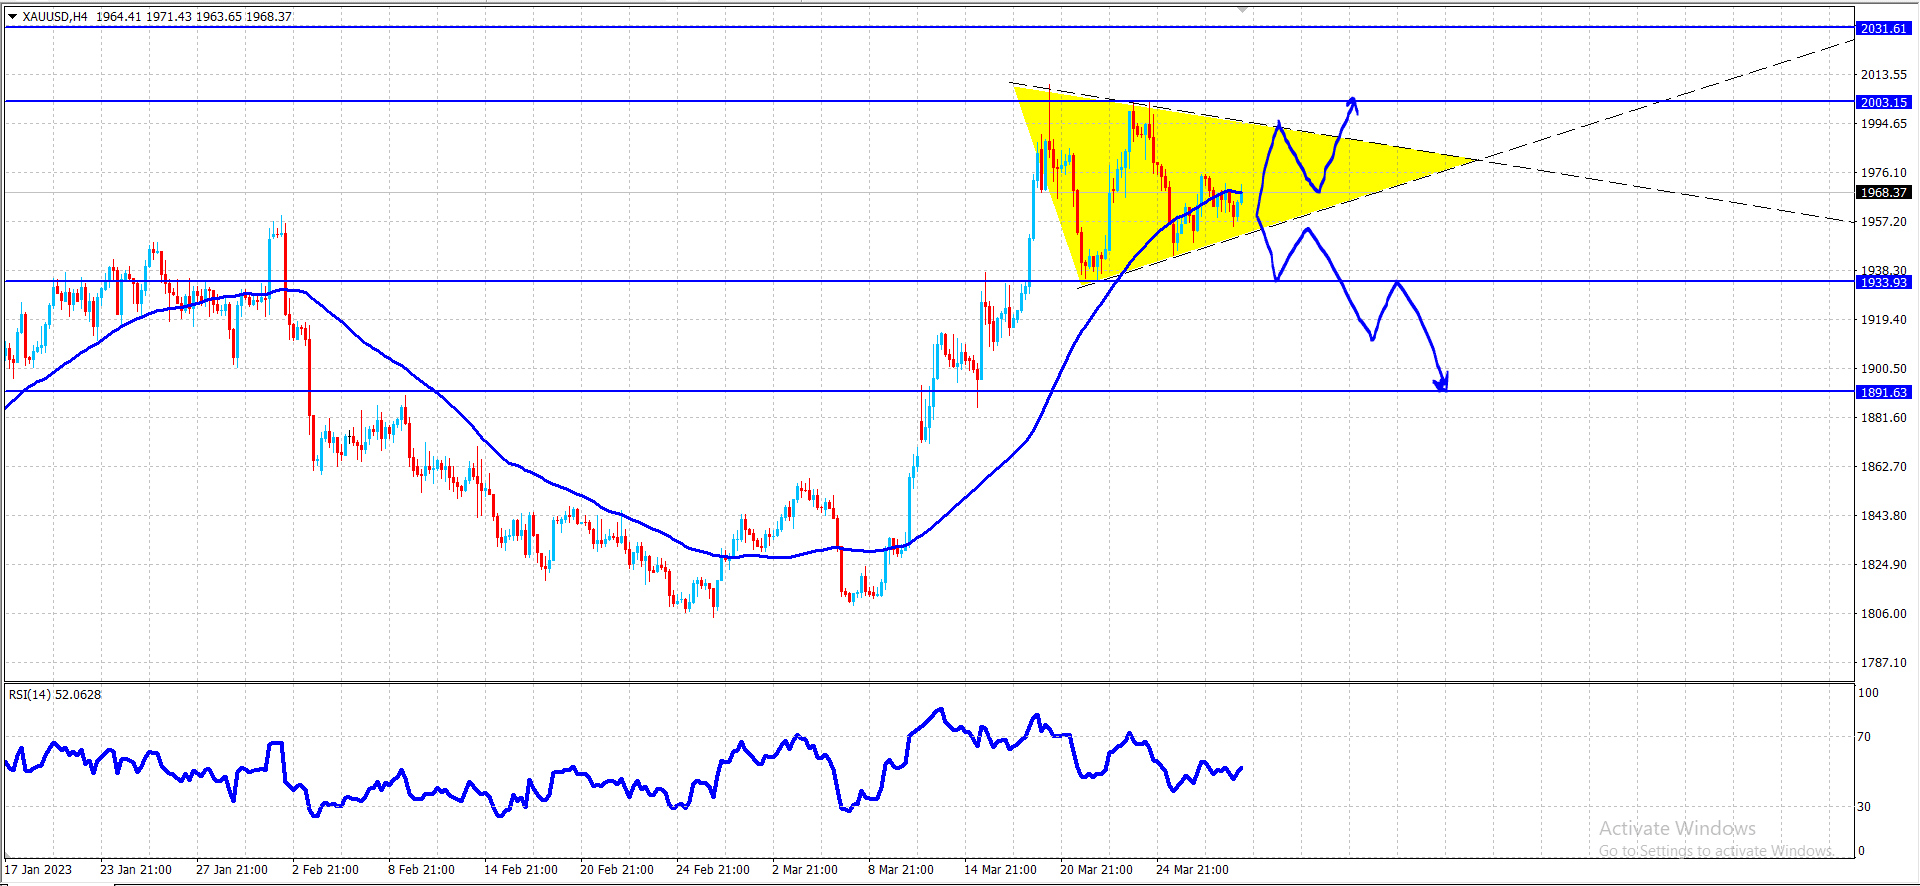This screenshot has height=886, width=1920.
Task: Click the 24 Mar 21:00 time label
Action: [x=1192, y=869]
